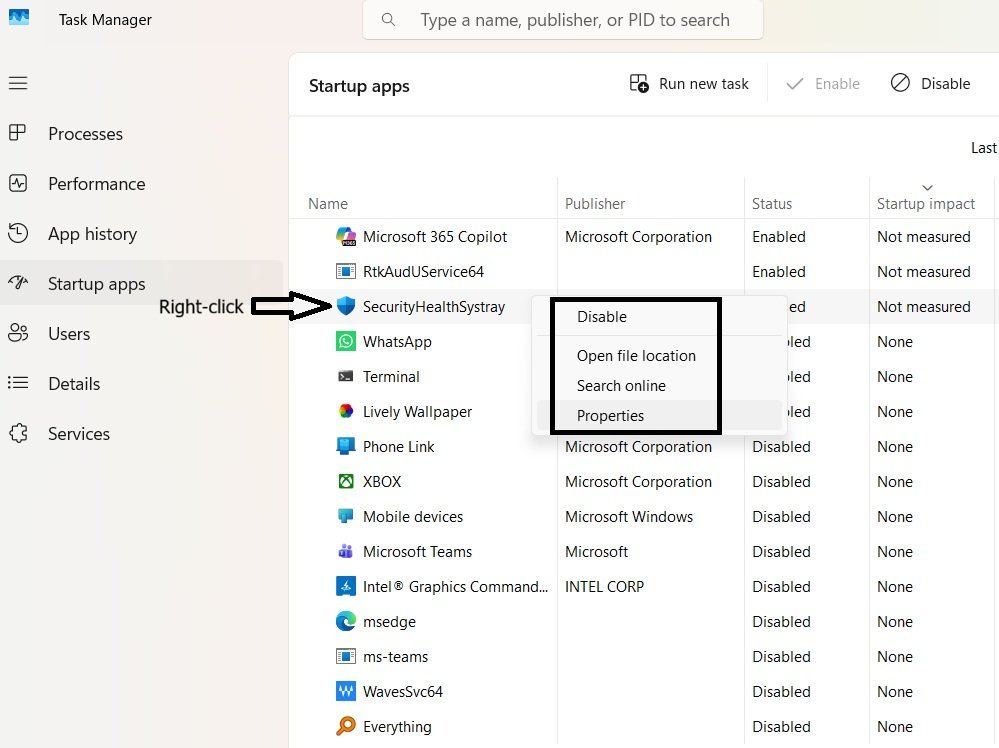Screen dimensions: 999x748
Task: Select the Lively Wallpaper row name
Action: (x=417, y=412)
